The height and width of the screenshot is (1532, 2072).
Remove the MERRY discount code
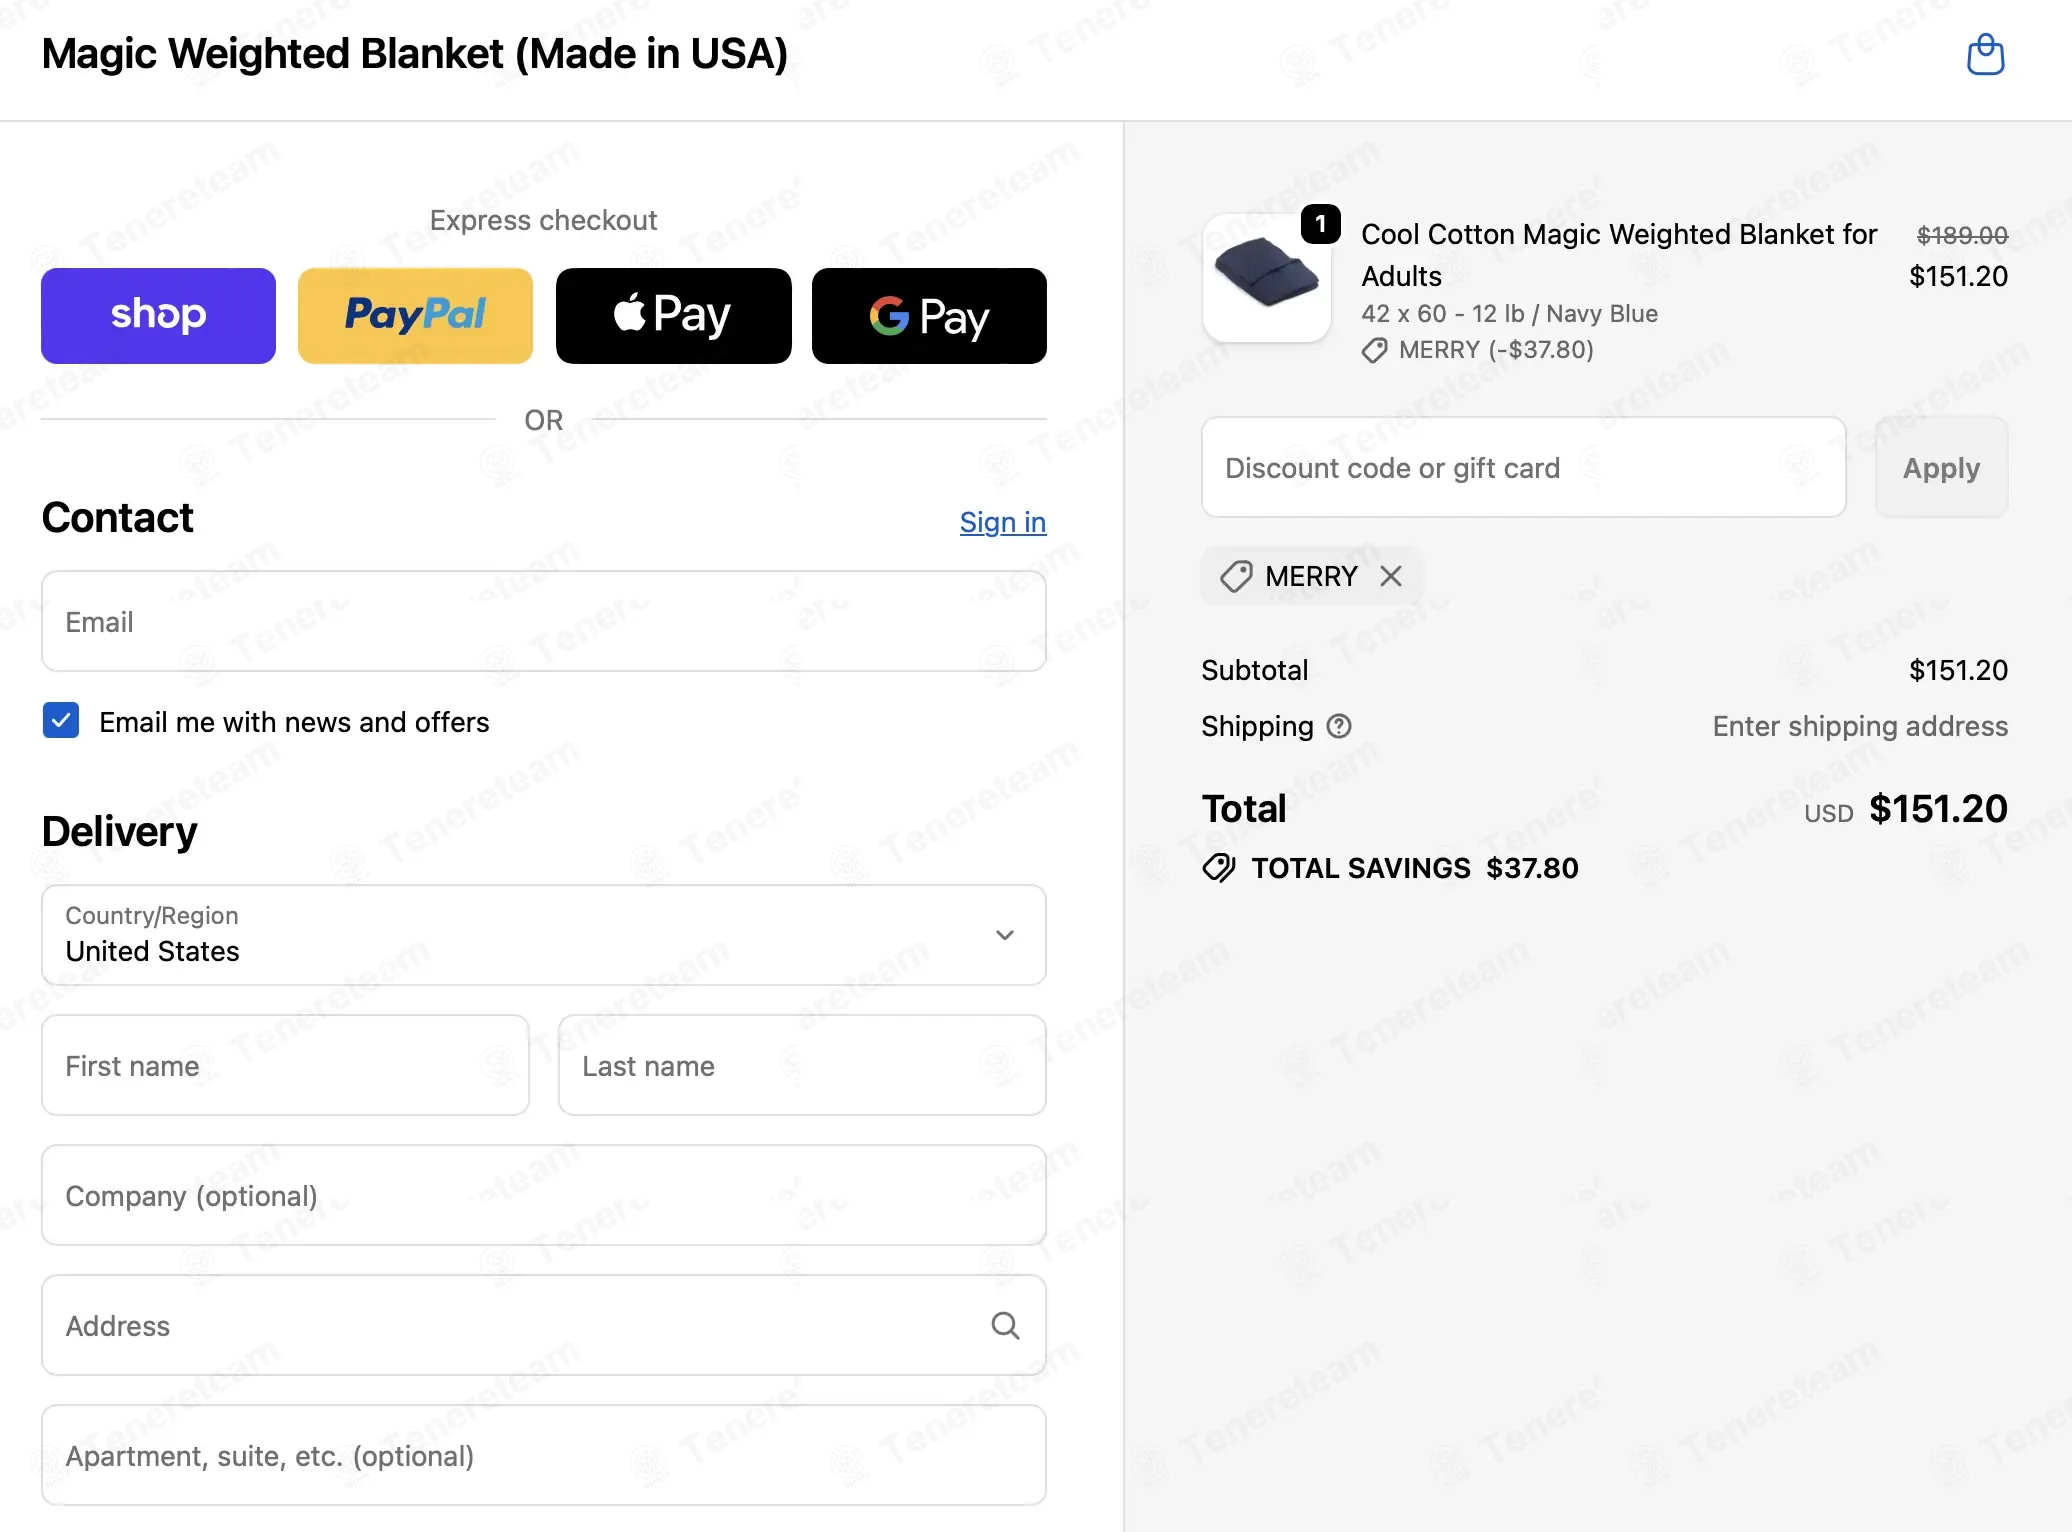click(1391, 576)
